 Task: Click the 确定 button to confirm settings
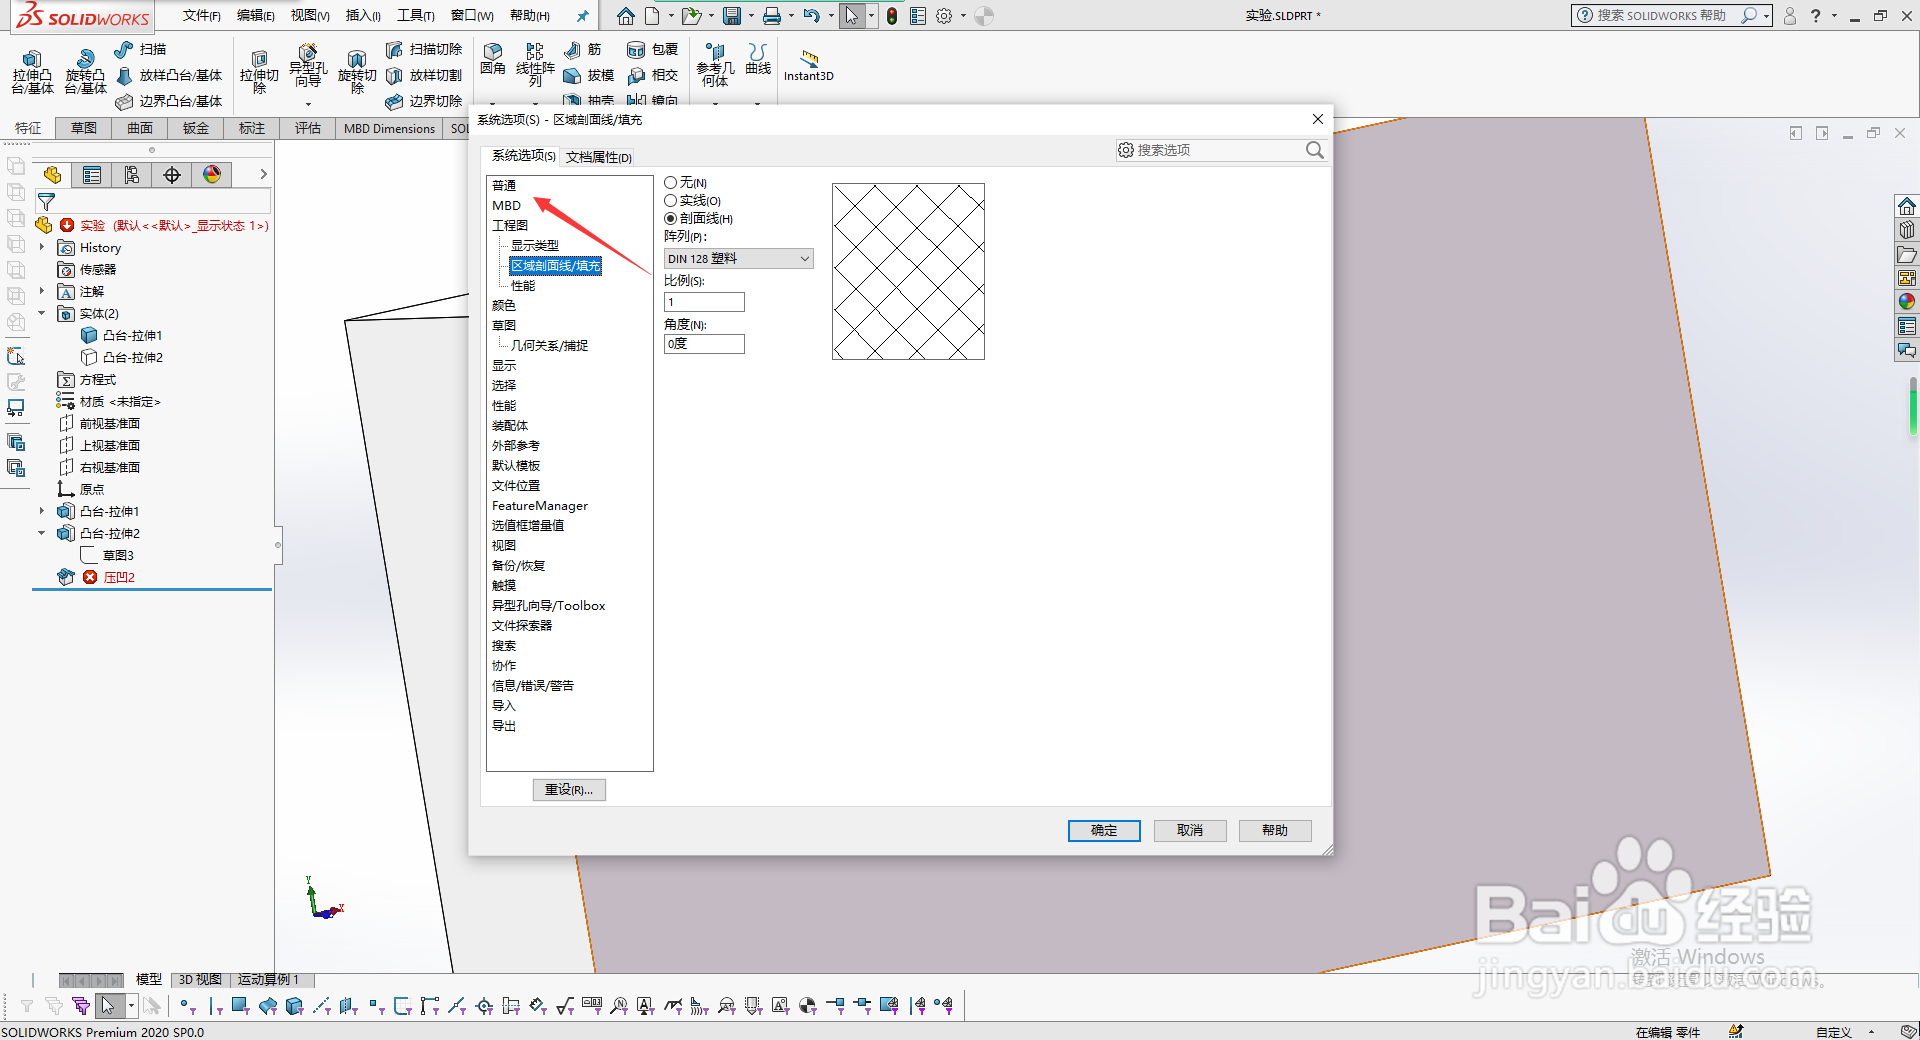1103,830
